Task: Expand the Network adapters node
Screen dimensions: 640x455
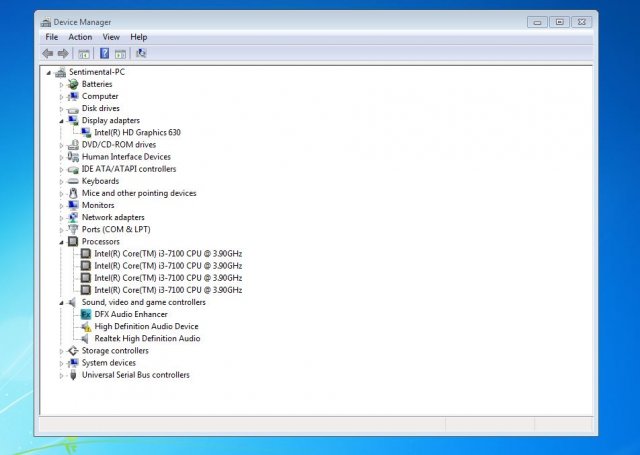Action: [61, 218]
